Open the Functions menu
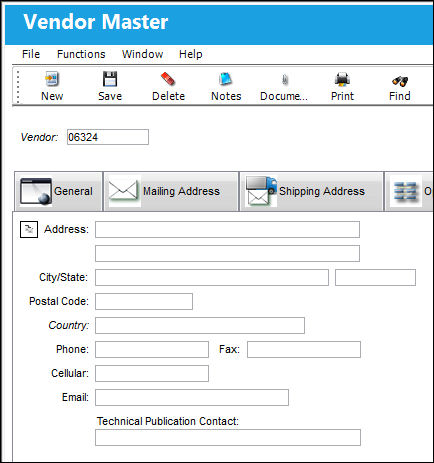The image size is (434, 463). (x=81, y=54)
